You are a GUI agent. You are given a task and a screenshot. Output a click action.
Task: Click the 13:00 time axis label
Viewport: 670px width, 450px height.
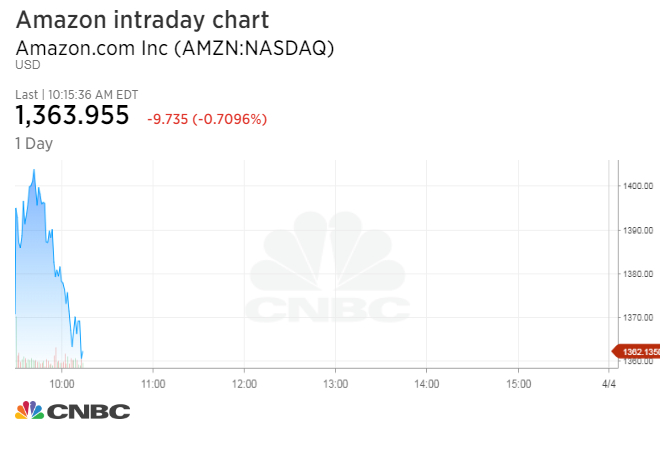click(335, 383)
